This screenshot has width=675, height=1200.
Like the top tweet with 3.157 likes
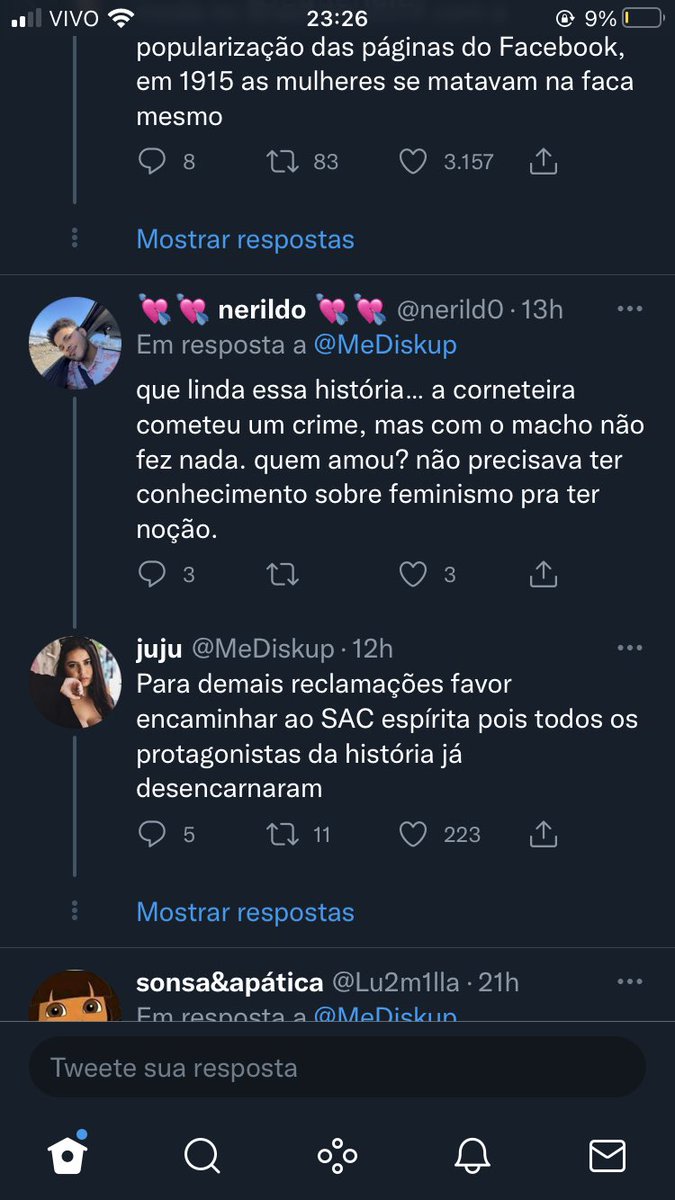point(413,162)
